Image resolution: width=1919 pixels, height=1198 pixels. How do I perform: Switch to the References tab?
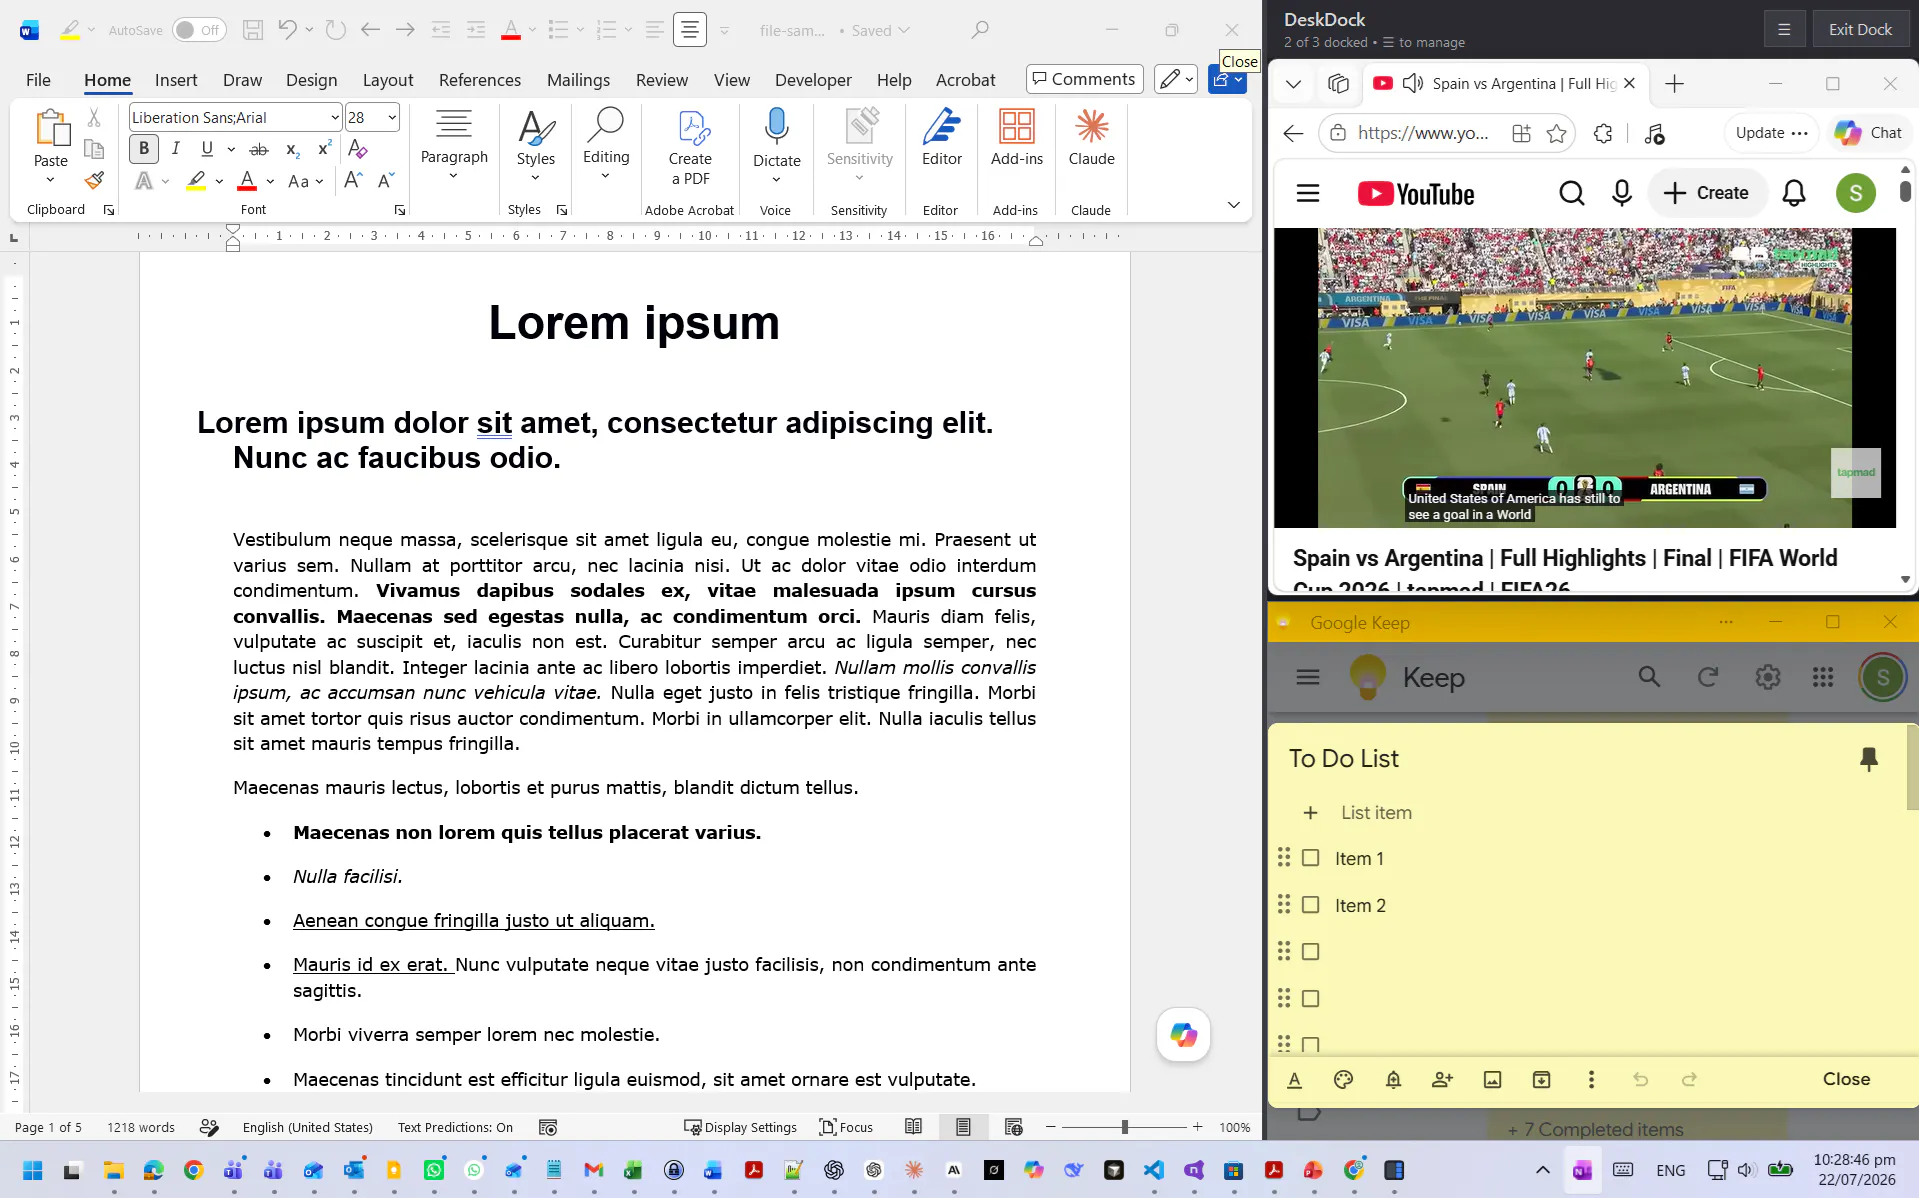480,80
